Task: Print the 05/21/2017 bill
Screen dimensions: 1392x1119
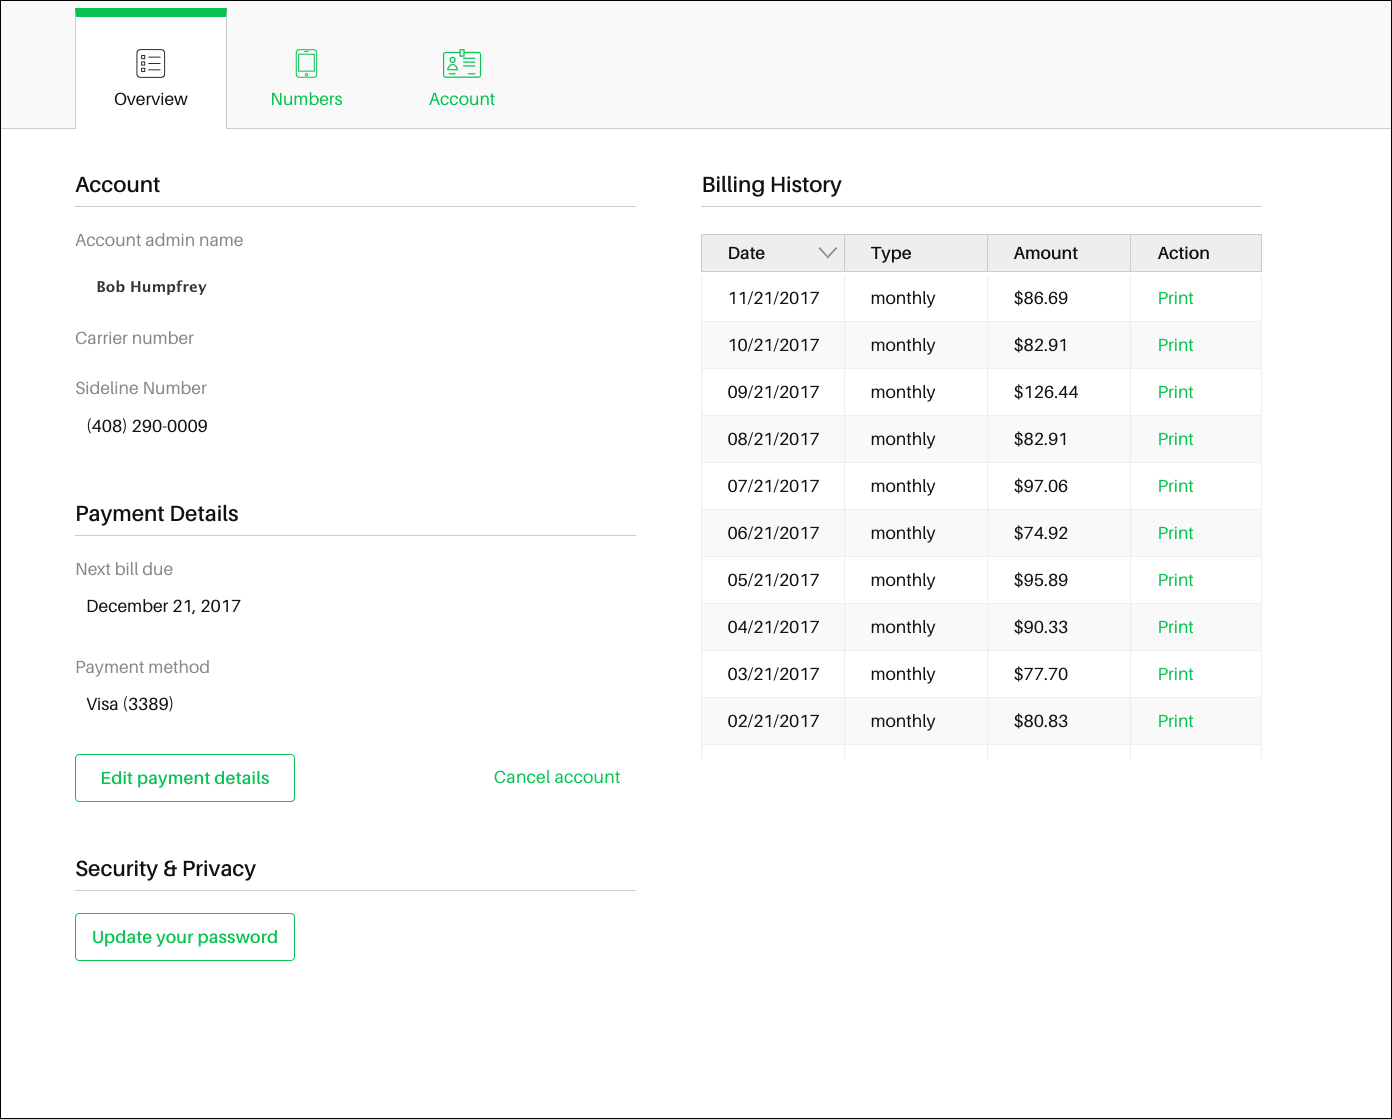Action: (1176, 580)
